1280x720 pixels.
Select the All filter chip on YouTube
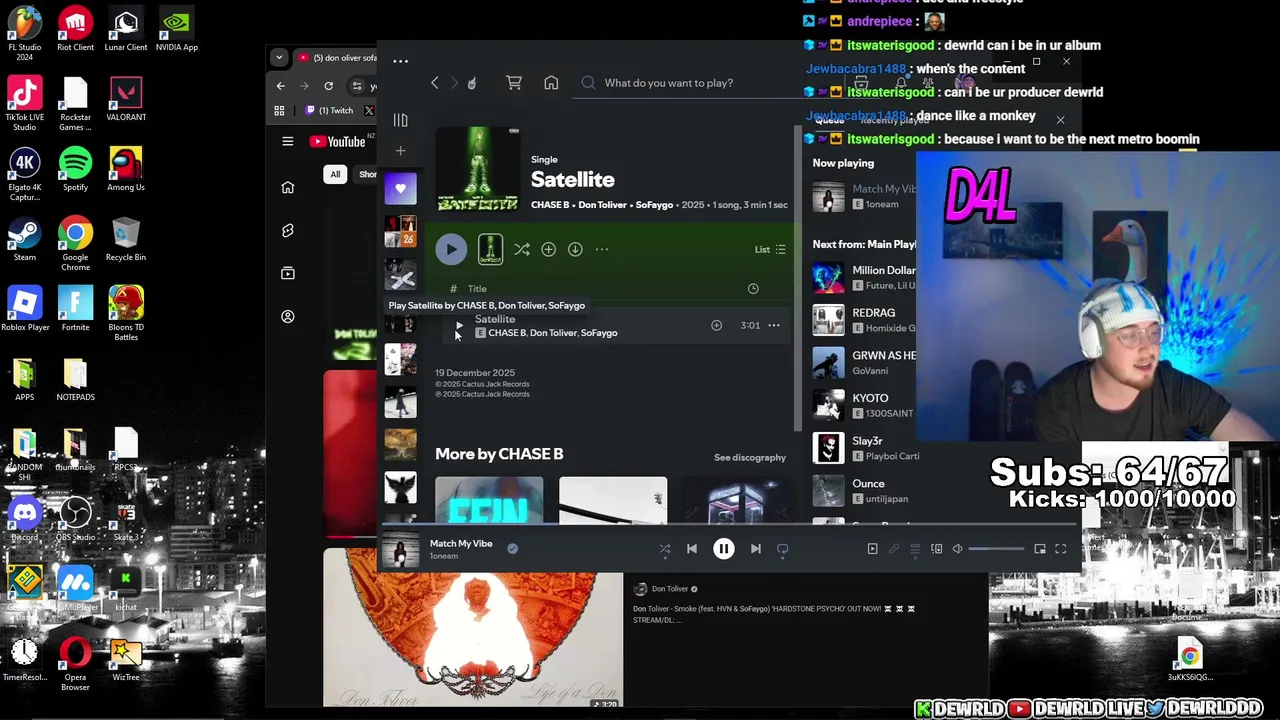tap(335, 174)
